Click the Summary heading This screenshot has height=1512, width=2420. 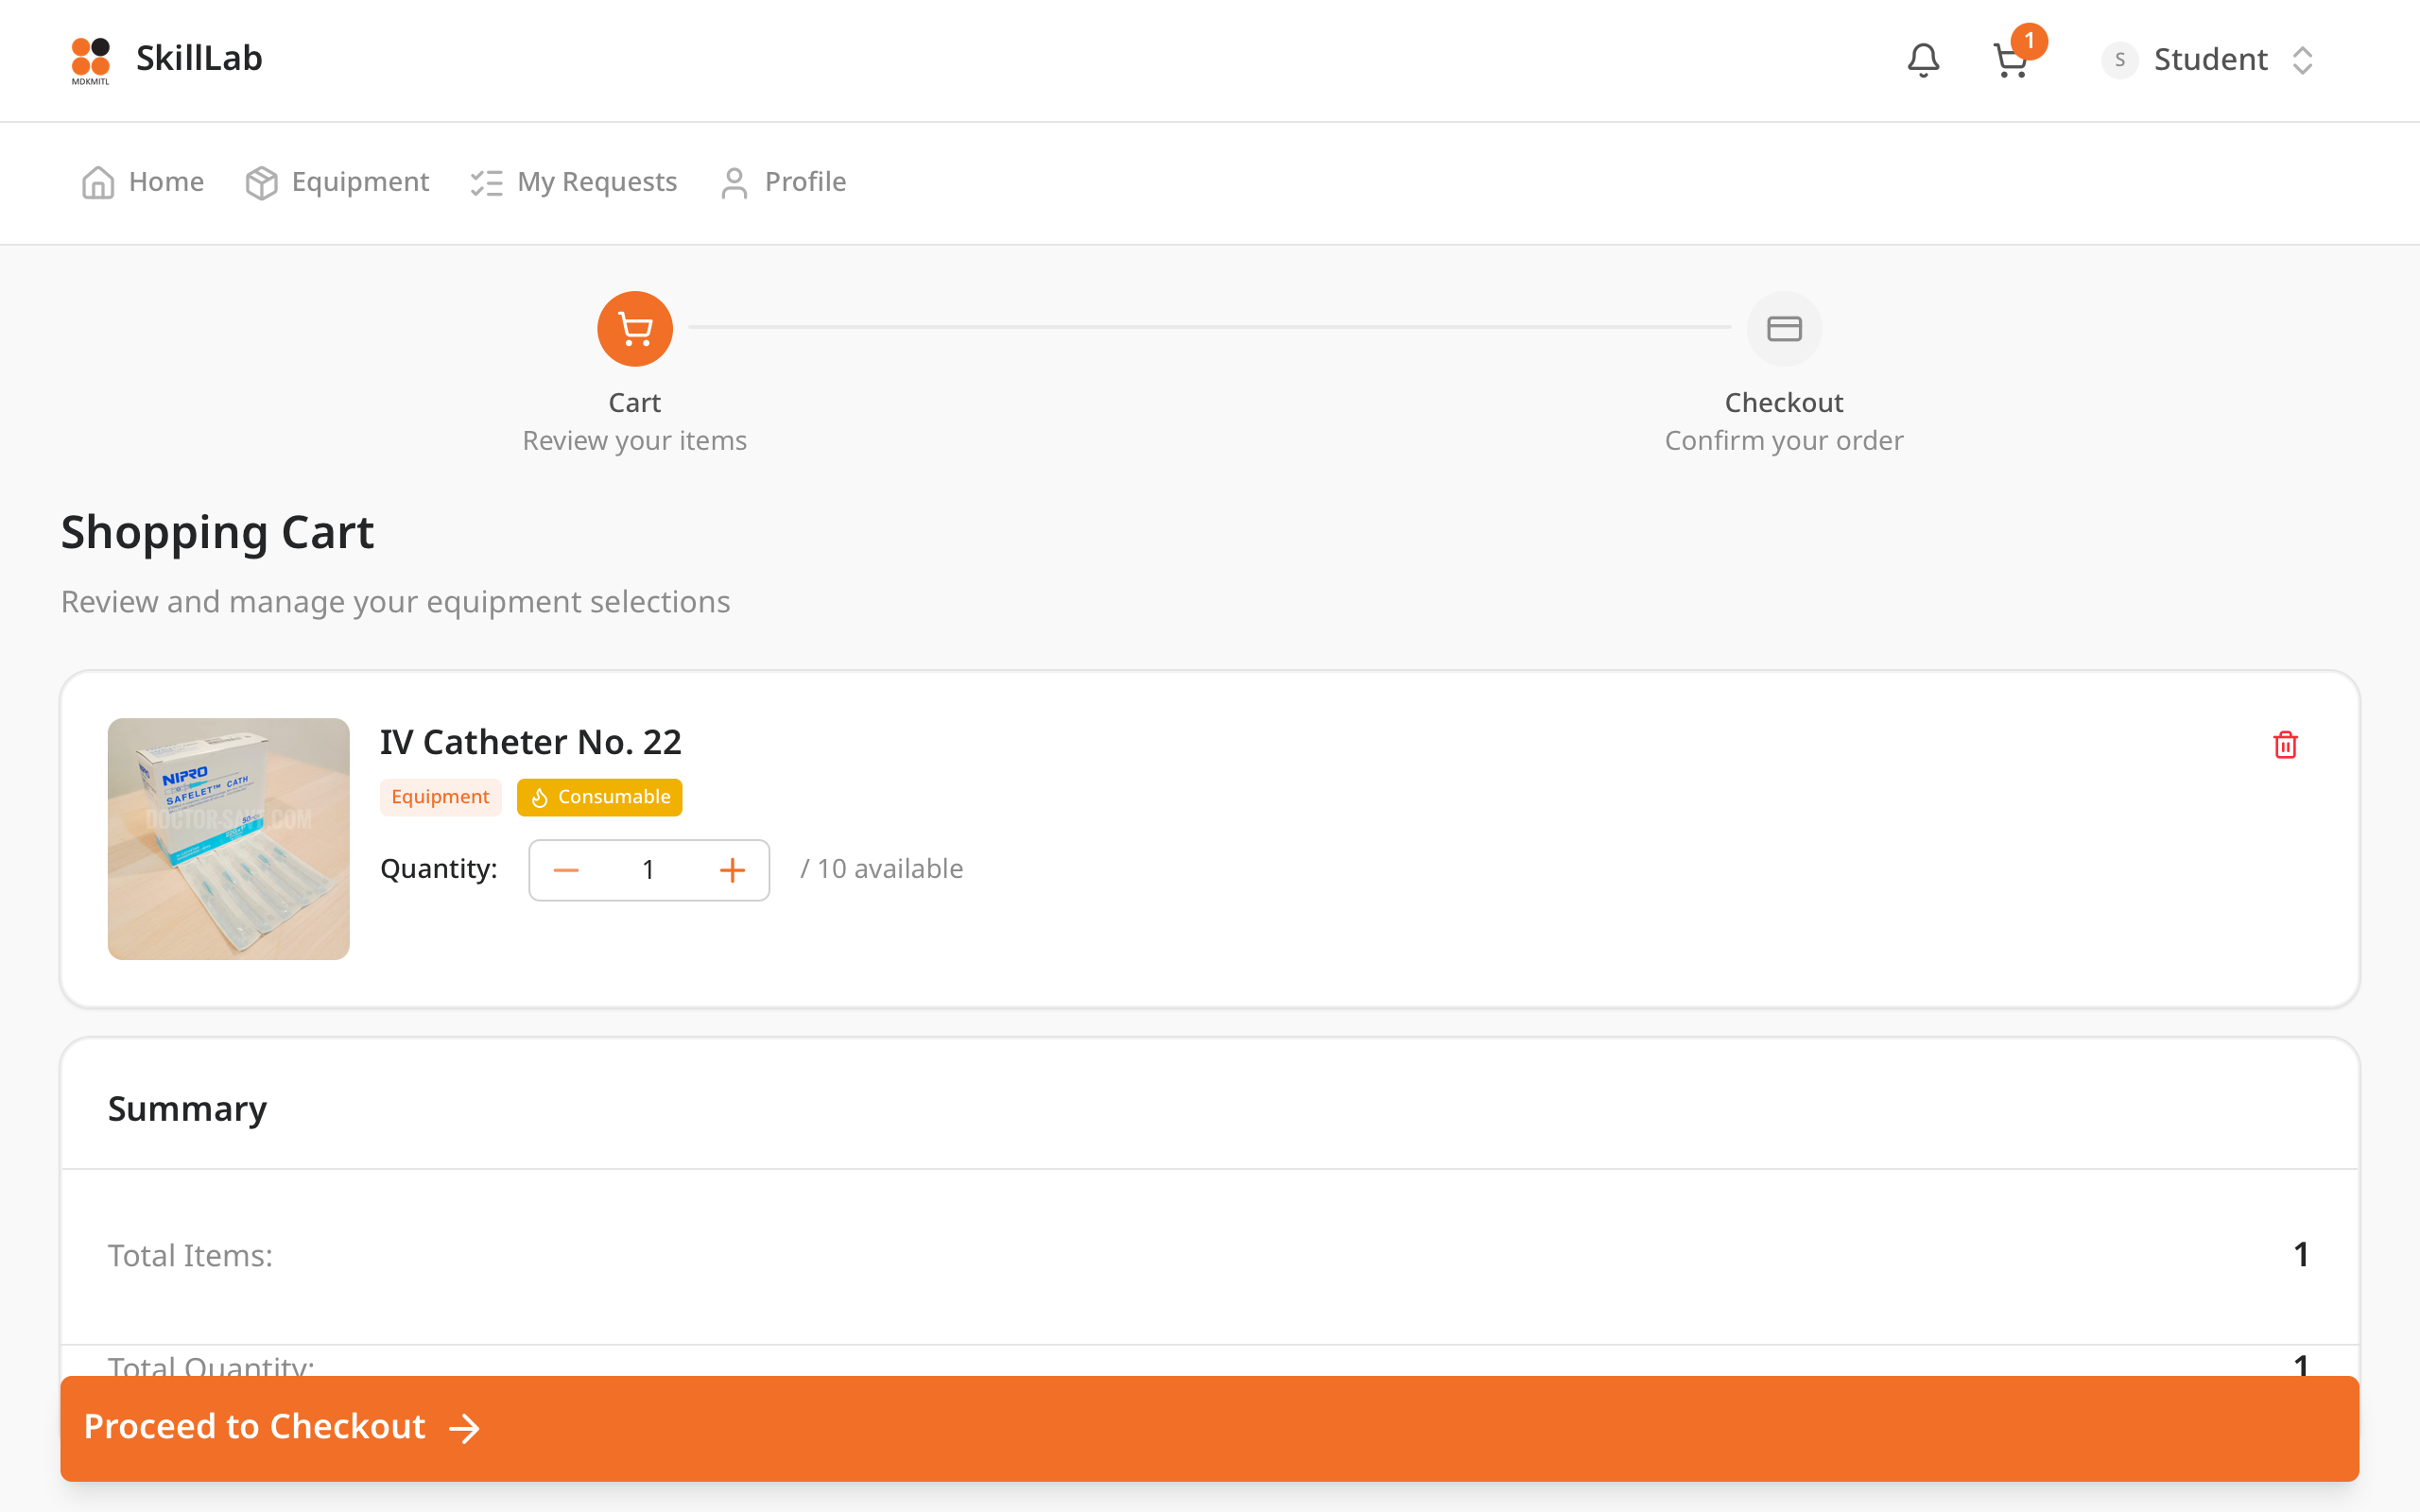187,1109
